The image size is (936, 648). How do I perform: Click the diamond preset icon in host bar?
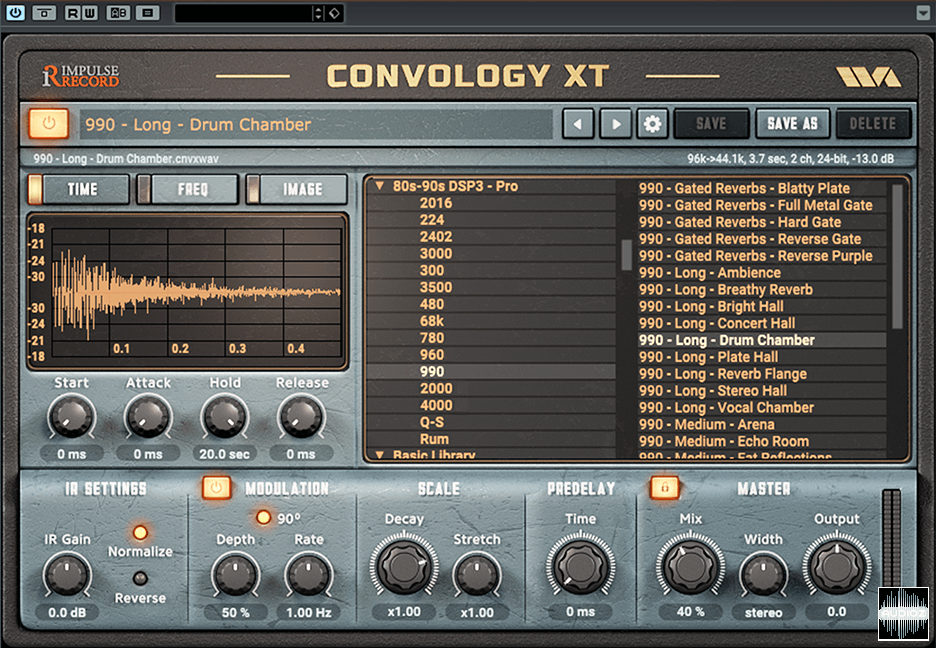[335, 13]
